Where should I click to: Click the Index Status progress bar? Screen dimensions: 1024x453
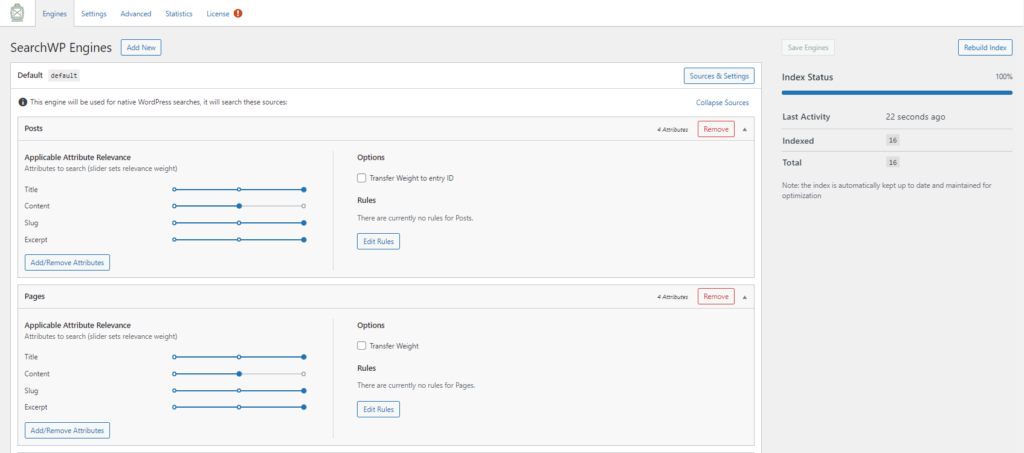pyautogui.click(x=897, y=93)
